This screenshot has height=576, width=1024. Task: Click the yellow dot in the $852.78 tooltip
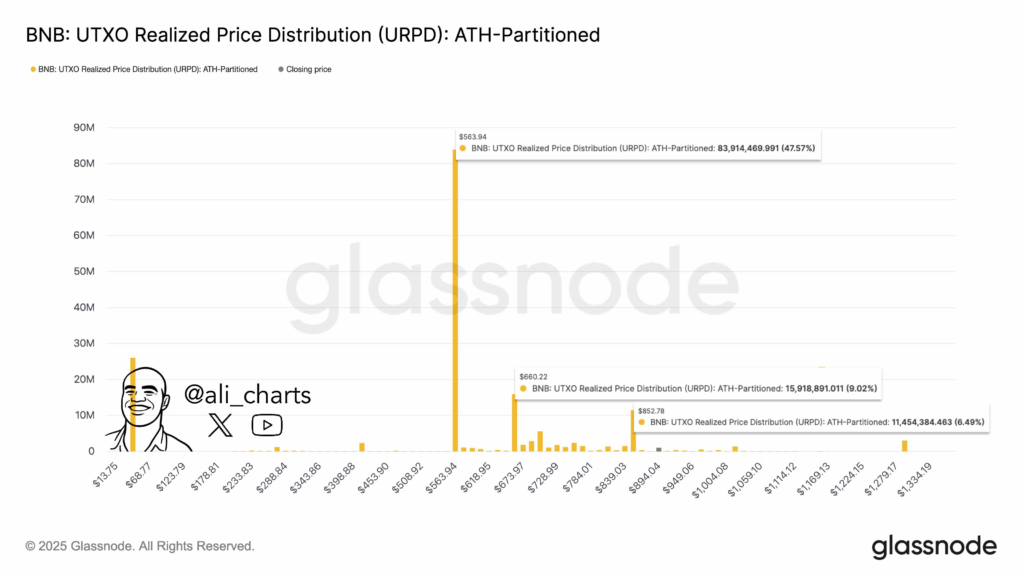pyautogui.click(x=641, y=423)
